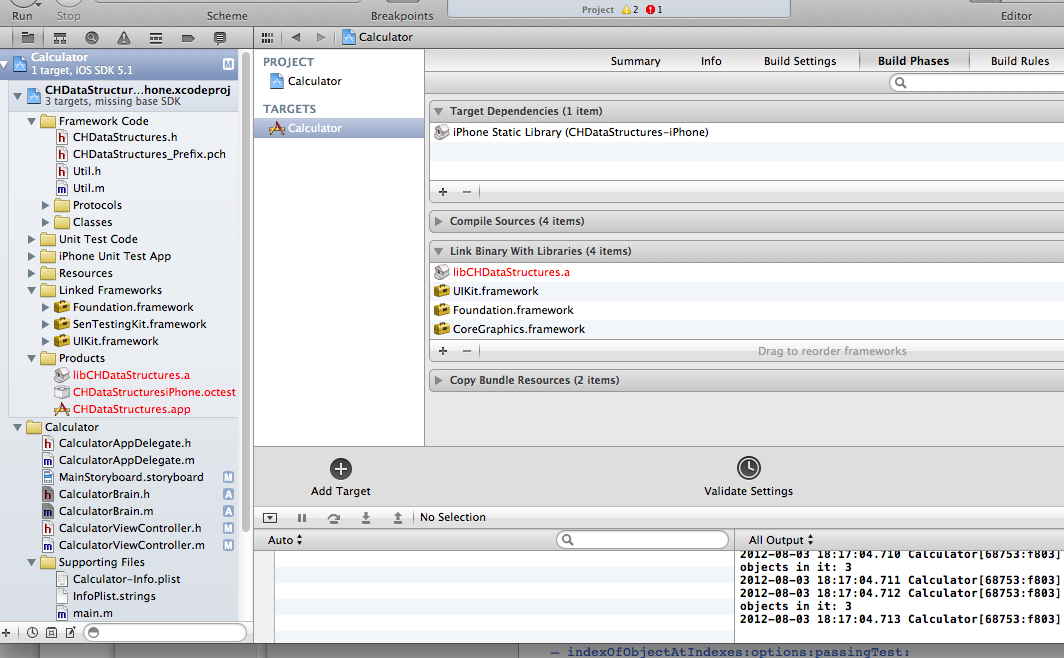
Task: Collapse the Products group
Action: tap(31, 358)
